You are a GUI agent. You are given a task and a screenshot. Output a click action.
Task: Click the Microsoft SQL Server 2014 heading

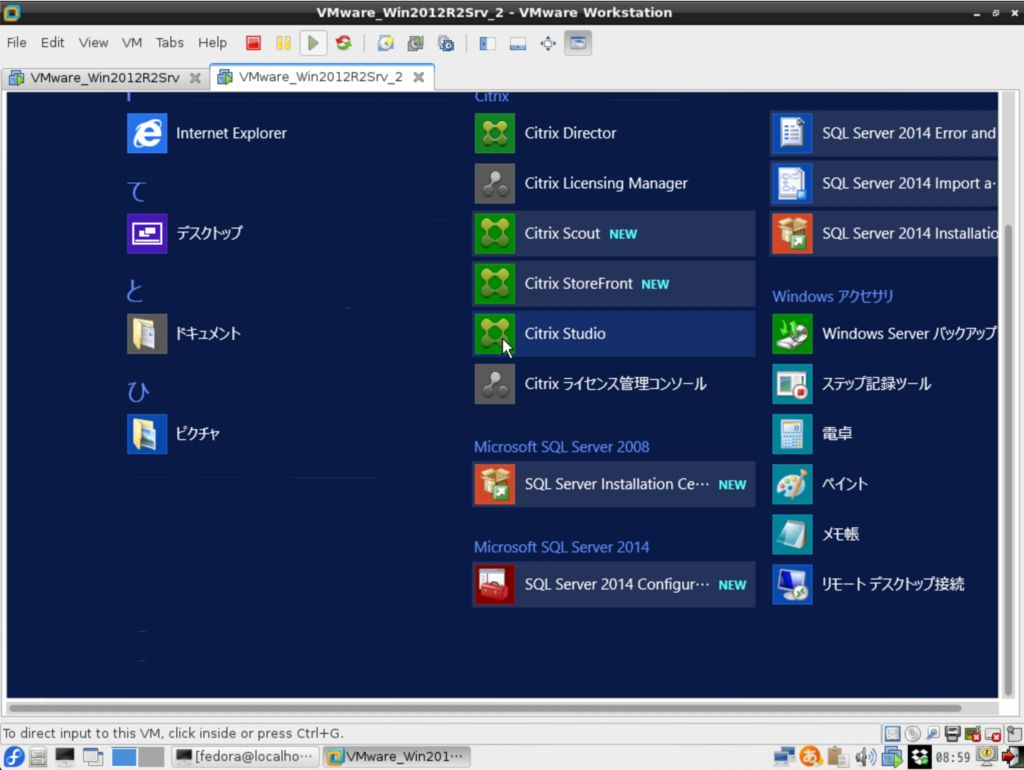coord(562,547)
